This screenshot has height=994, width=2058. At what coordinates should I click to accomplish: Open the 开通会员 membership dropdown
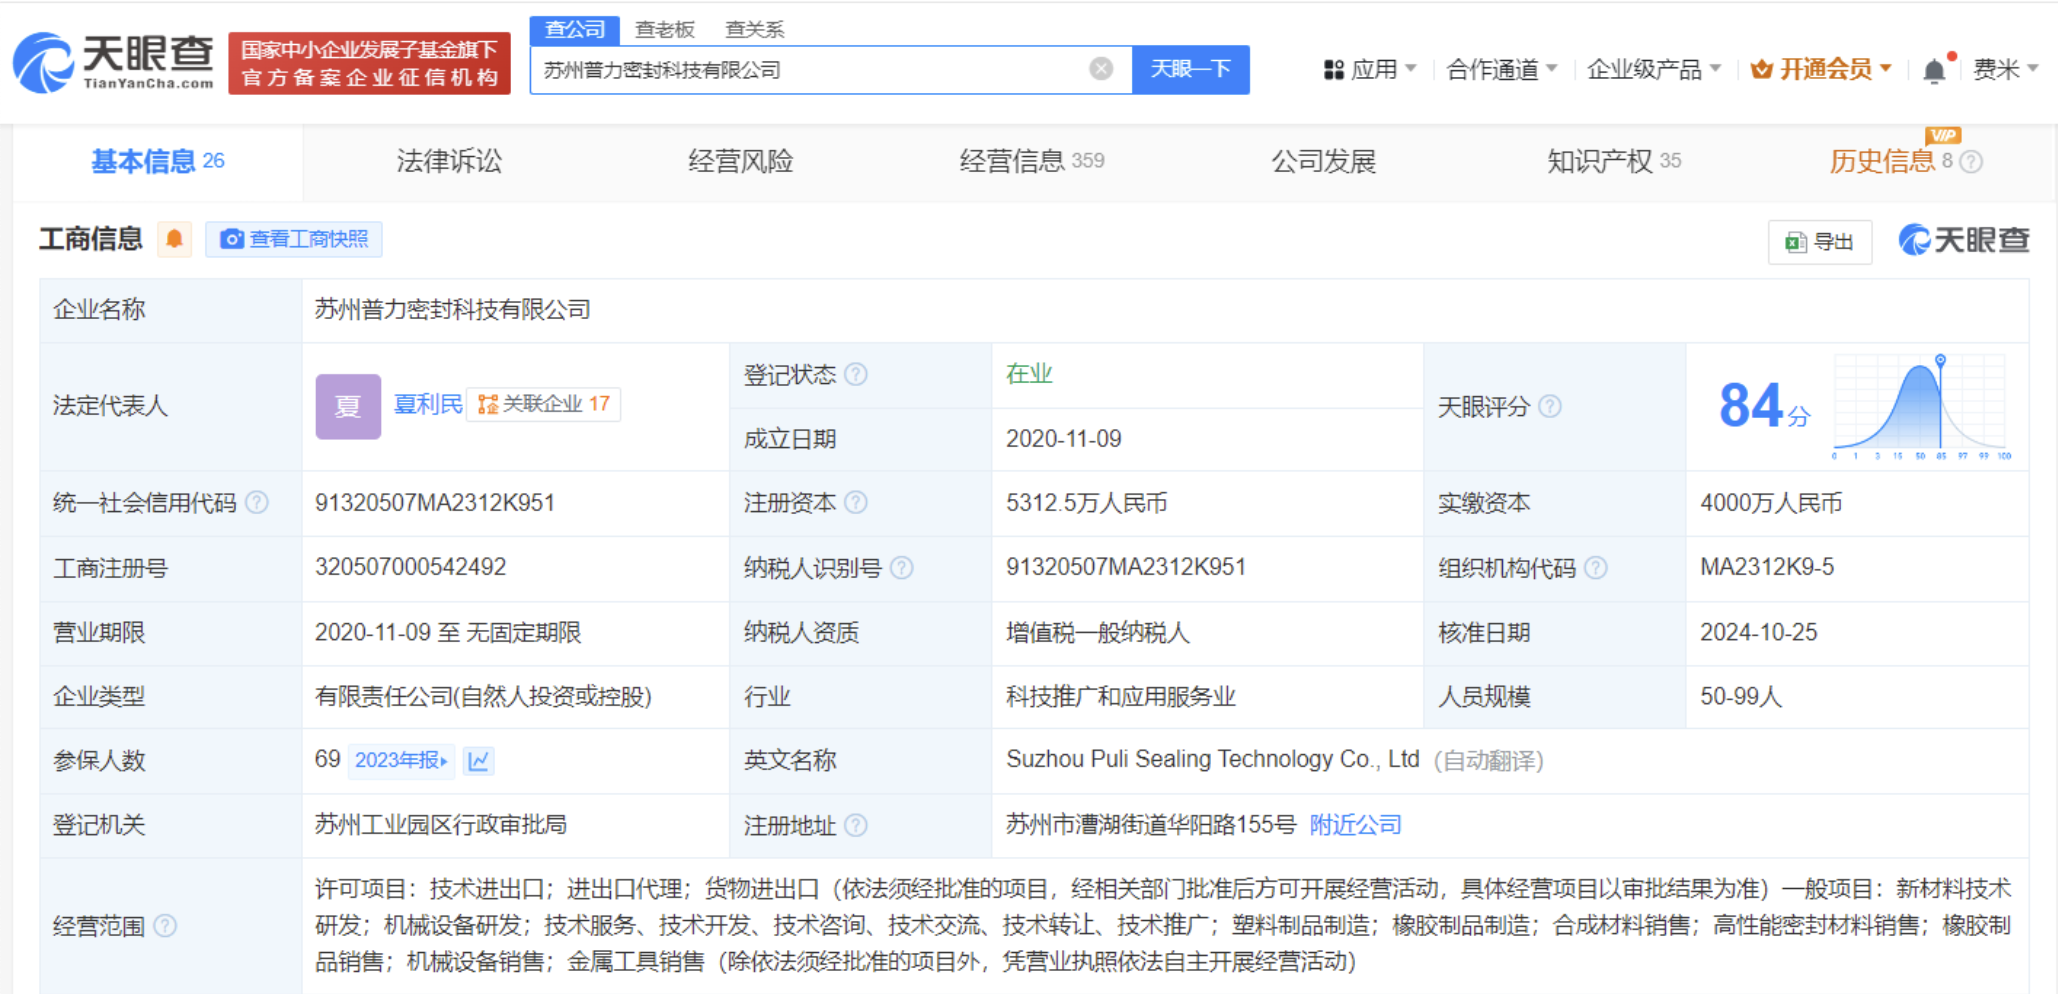tap(1821, 69)
